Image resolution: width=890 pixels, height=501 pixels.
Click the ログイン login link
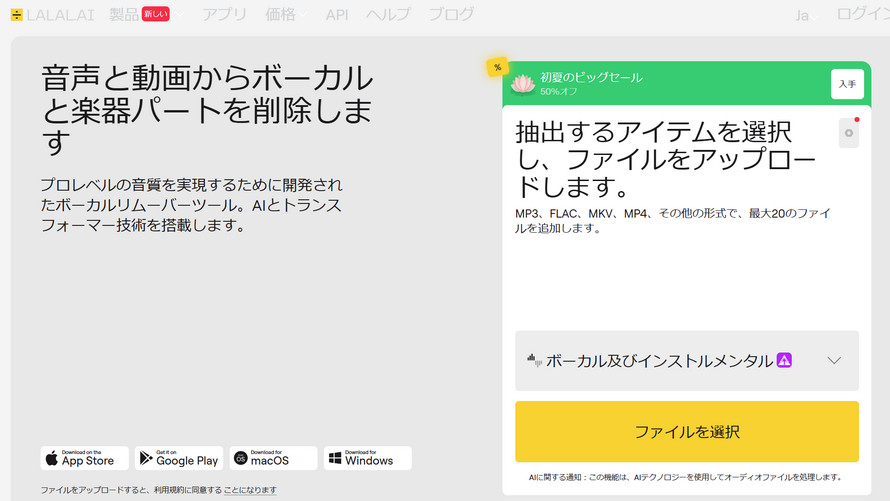[x=863, y=14]
